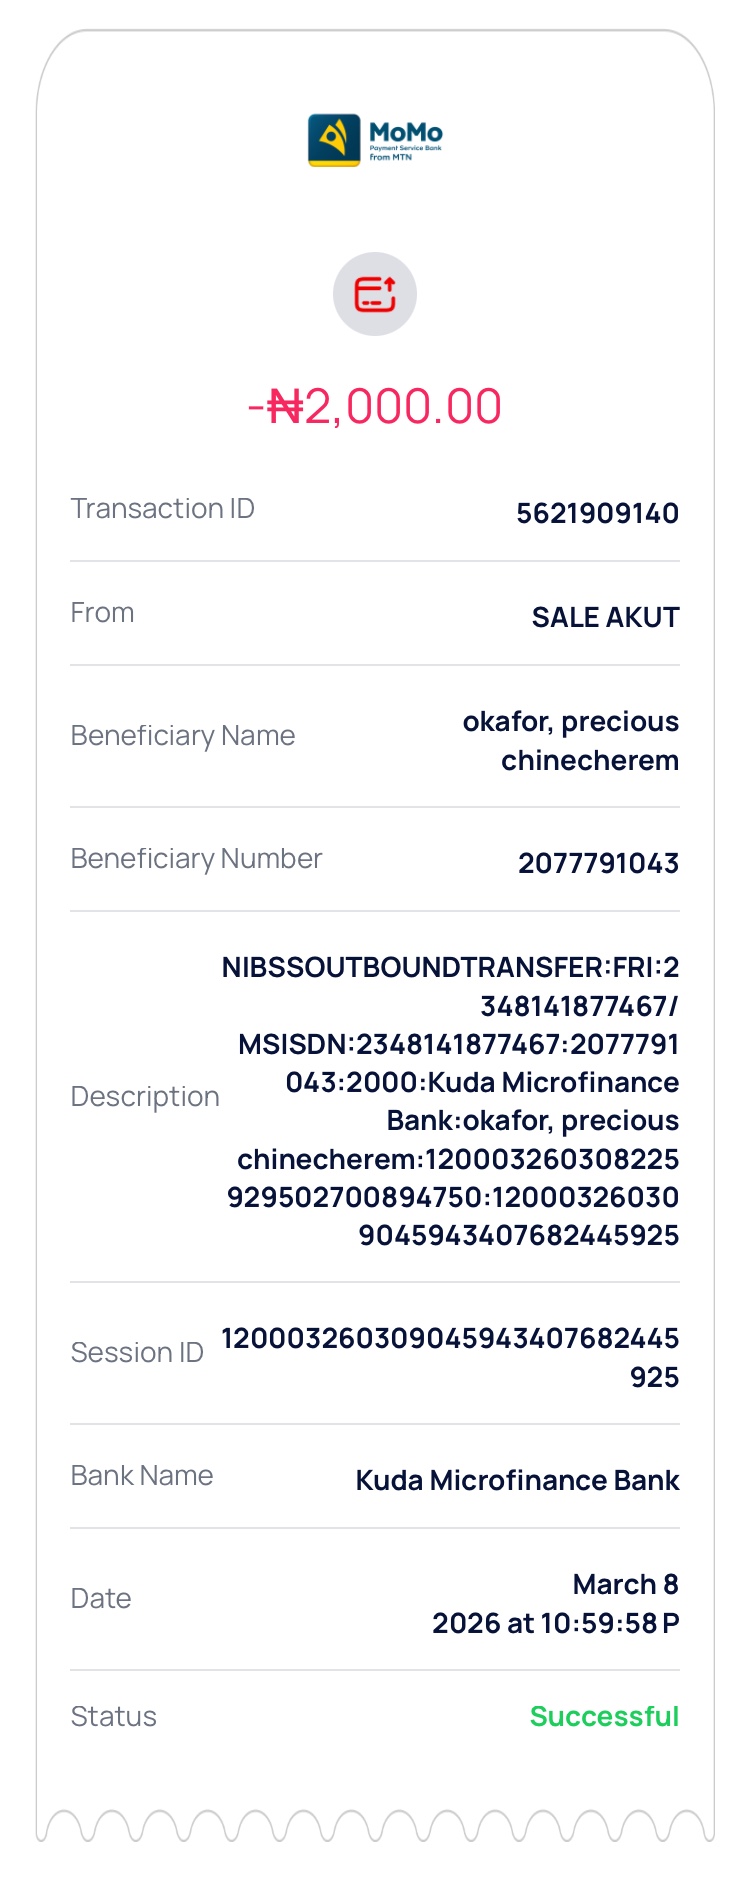
Task: Click the Date label
Action: coord(101,1599)
